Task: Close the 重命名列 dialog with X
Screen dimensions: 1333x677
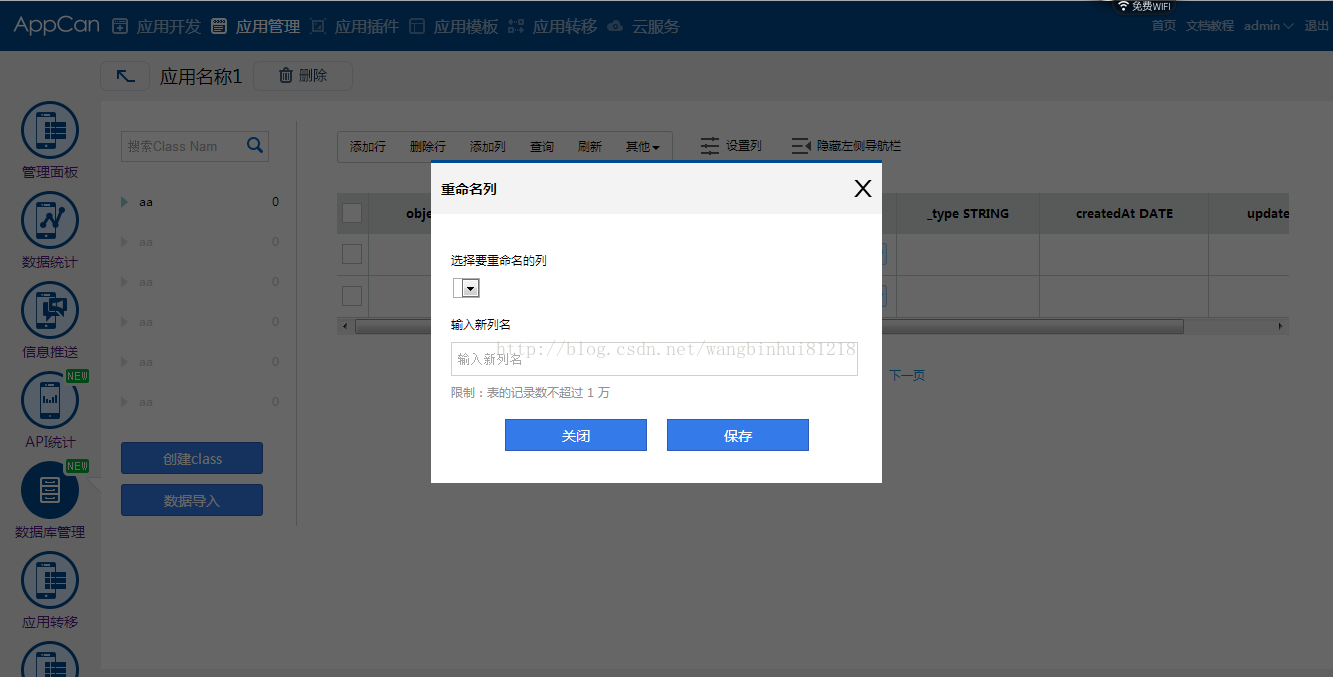Action: click(863, 188)
